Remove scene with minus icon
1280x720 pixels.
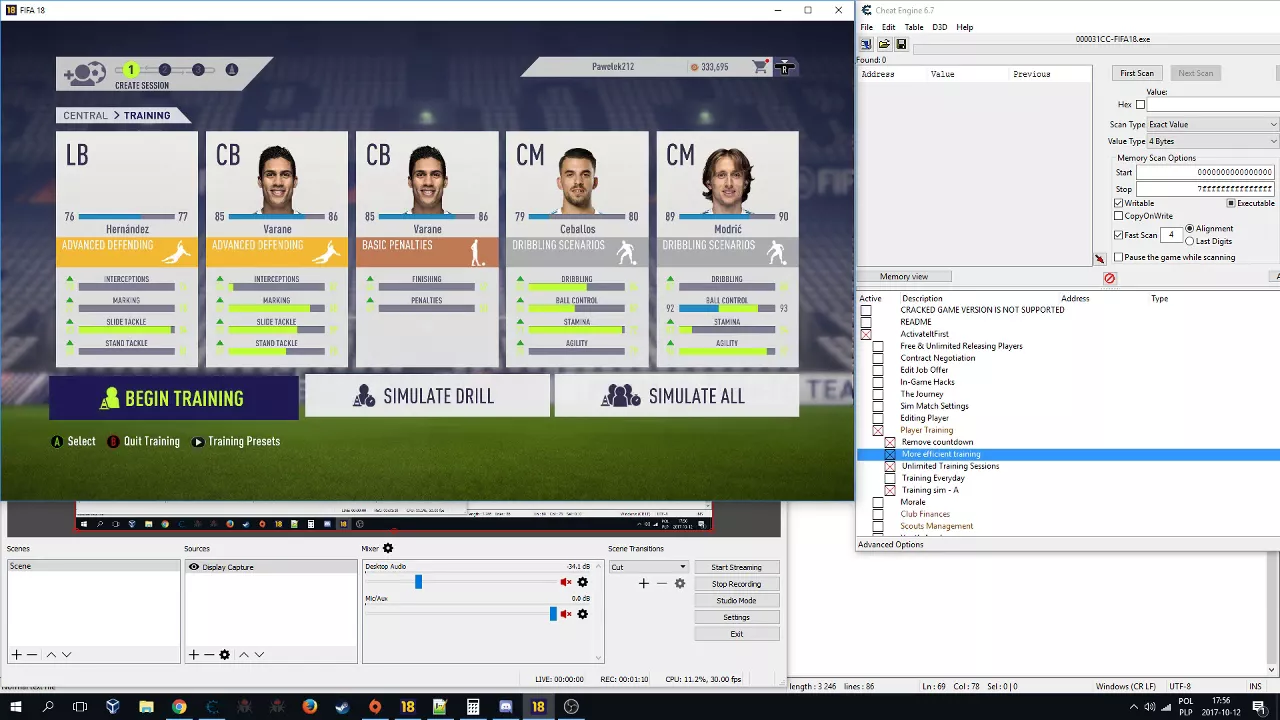[x=32, y=654]
